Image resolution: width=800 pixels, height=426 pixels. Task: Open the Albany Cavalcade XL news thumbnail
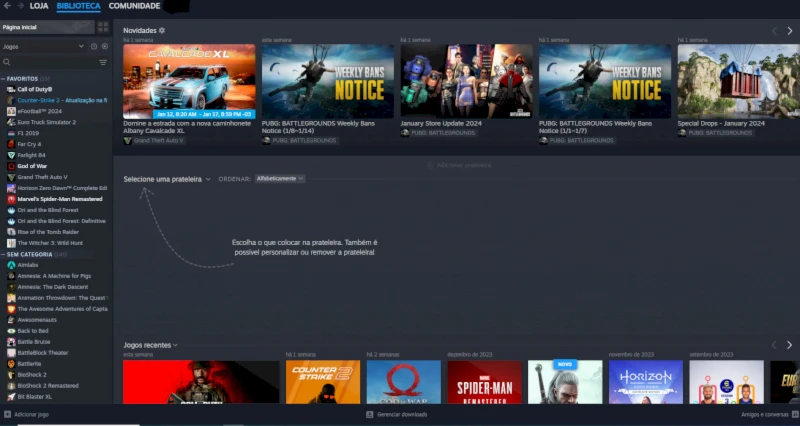[x=189, y=81]
